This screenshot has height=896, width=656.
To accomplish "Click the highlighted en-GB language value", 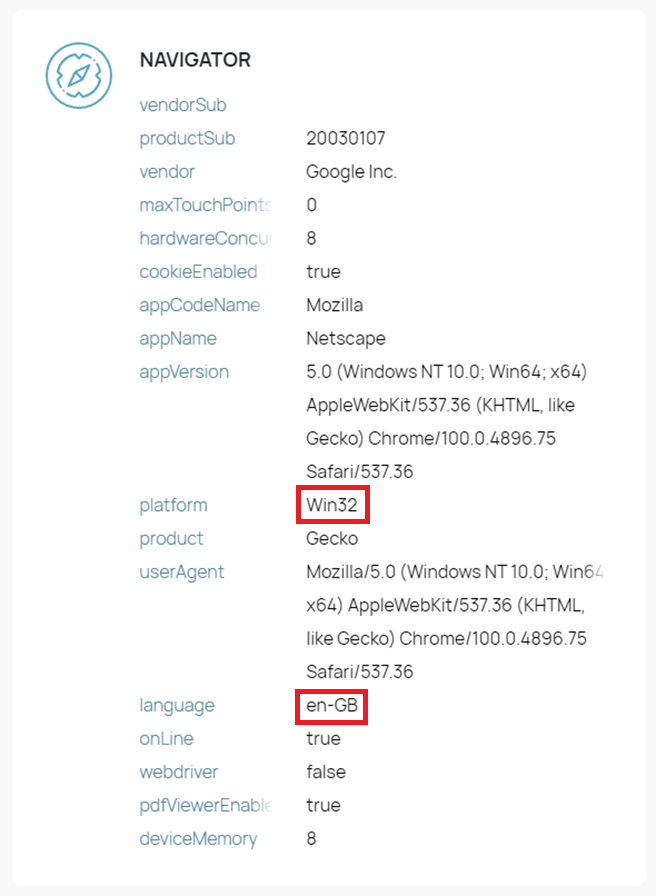I will (x=332, y=705).
